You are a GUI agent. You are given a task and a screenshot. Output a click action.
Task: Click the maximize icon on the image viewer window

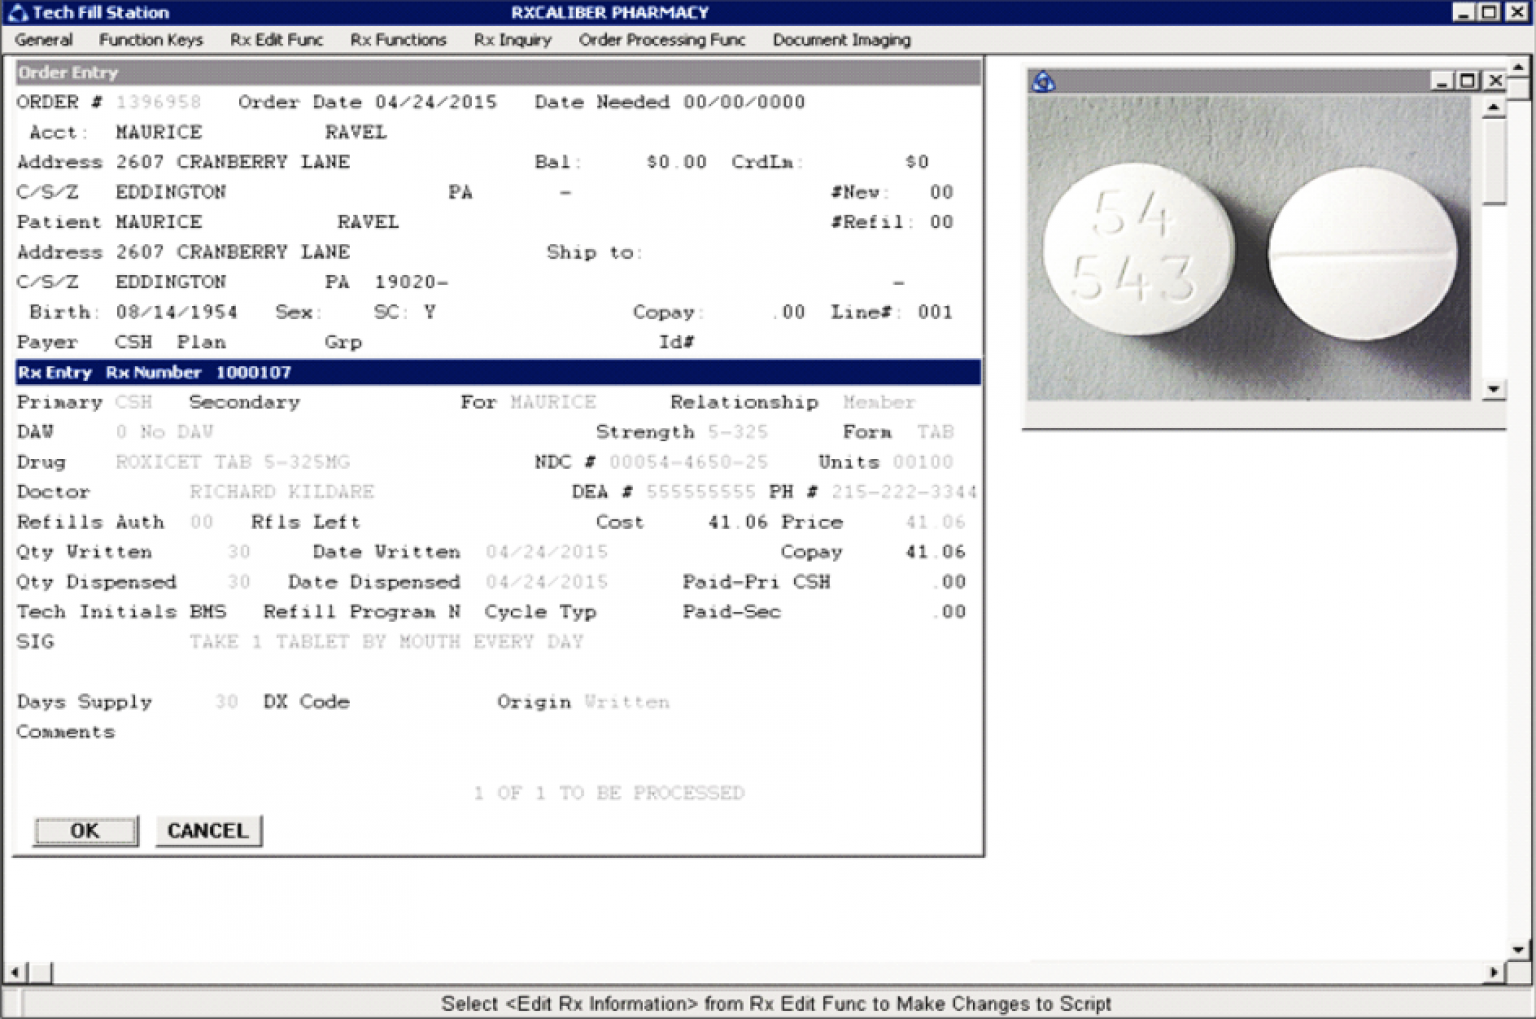(x=1467, y=81)
